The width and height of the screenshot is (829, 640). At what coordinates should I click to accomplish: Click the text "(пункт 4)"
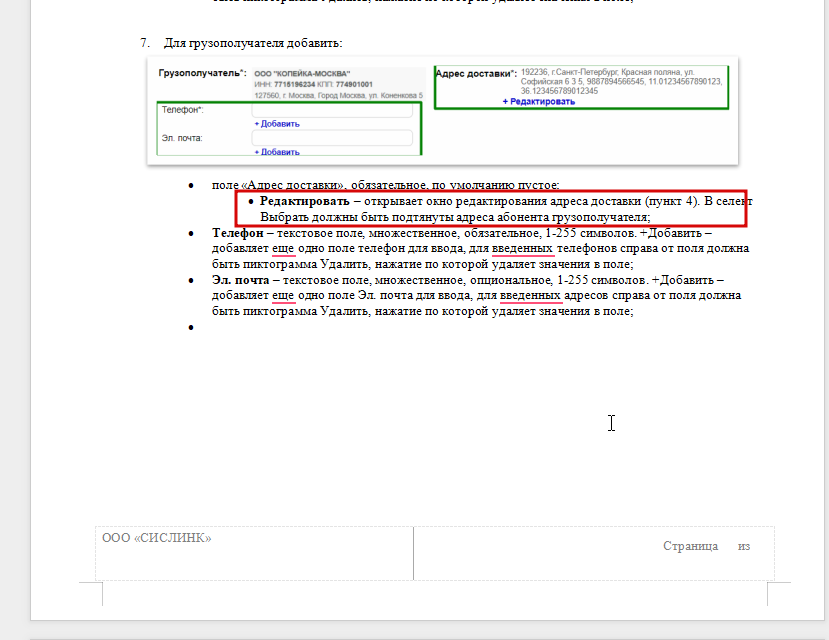pyautogui.click(x=671, y=201)
